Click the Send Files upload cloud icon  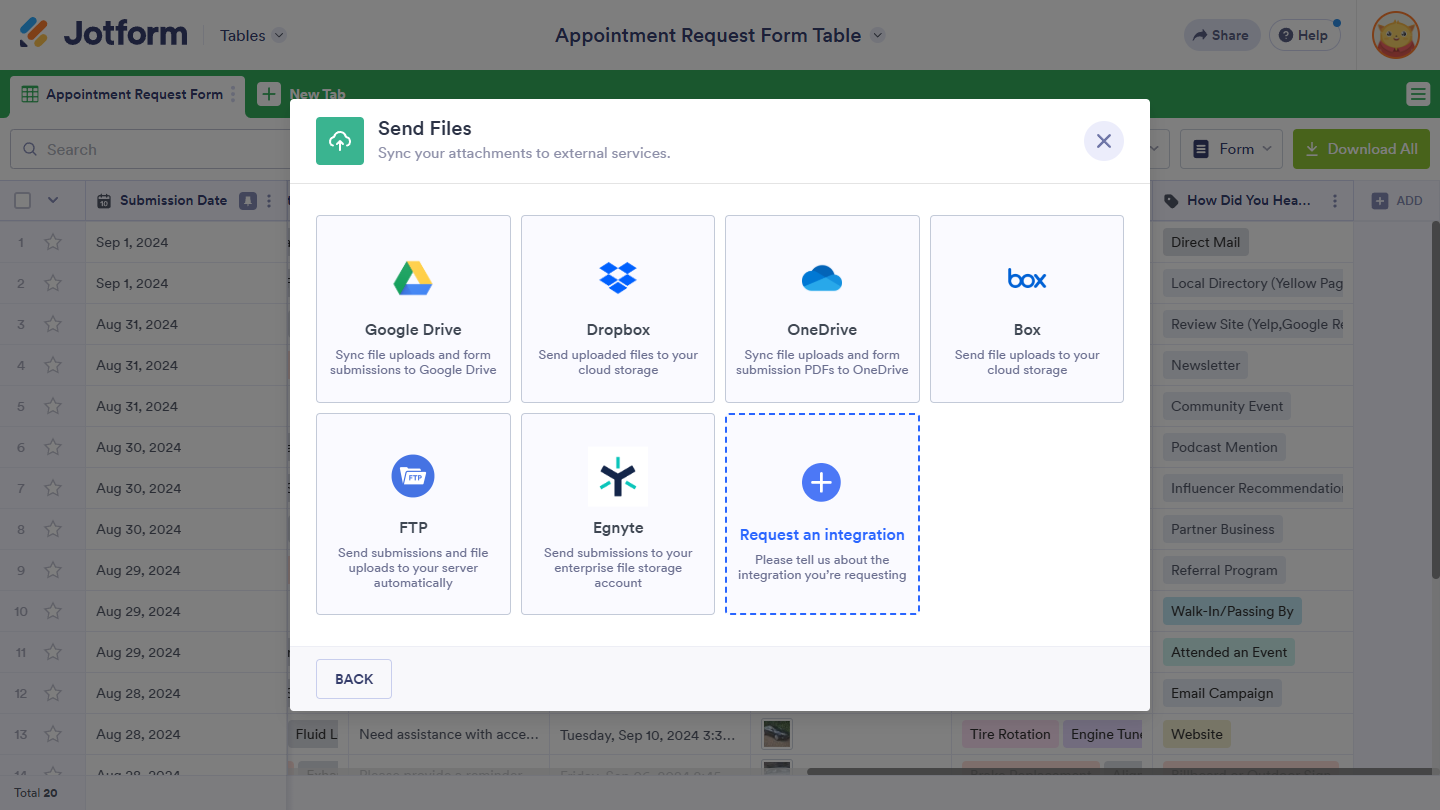click(340, 141)
